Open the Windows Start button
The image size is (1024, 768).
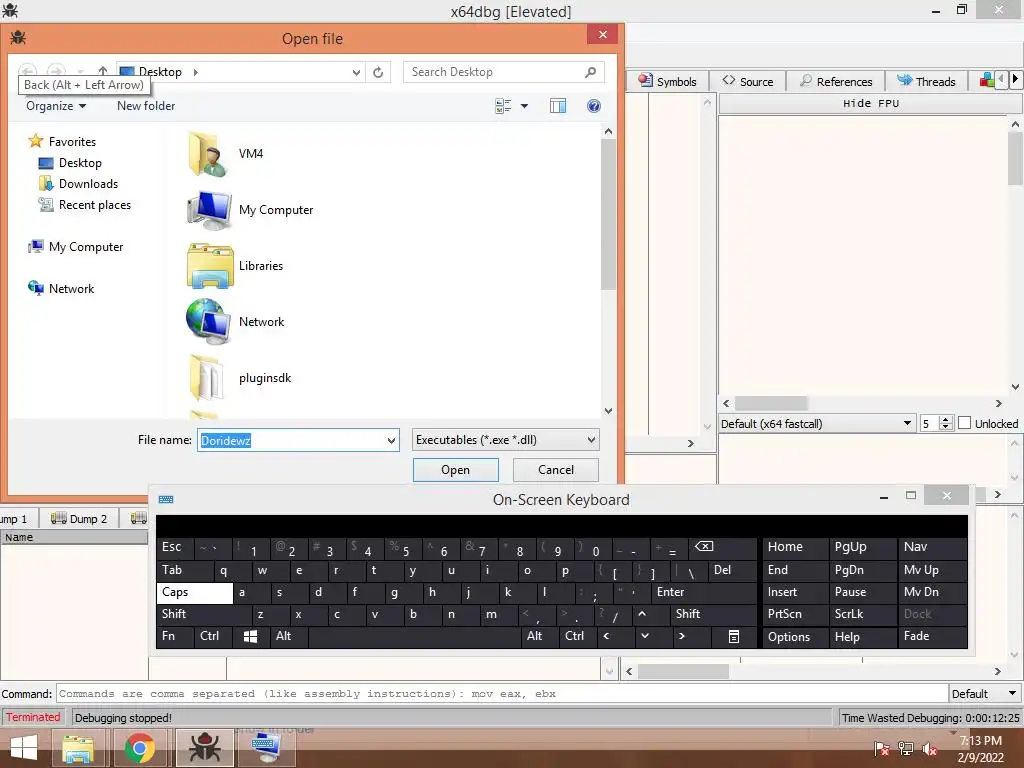tap(24, 748)
